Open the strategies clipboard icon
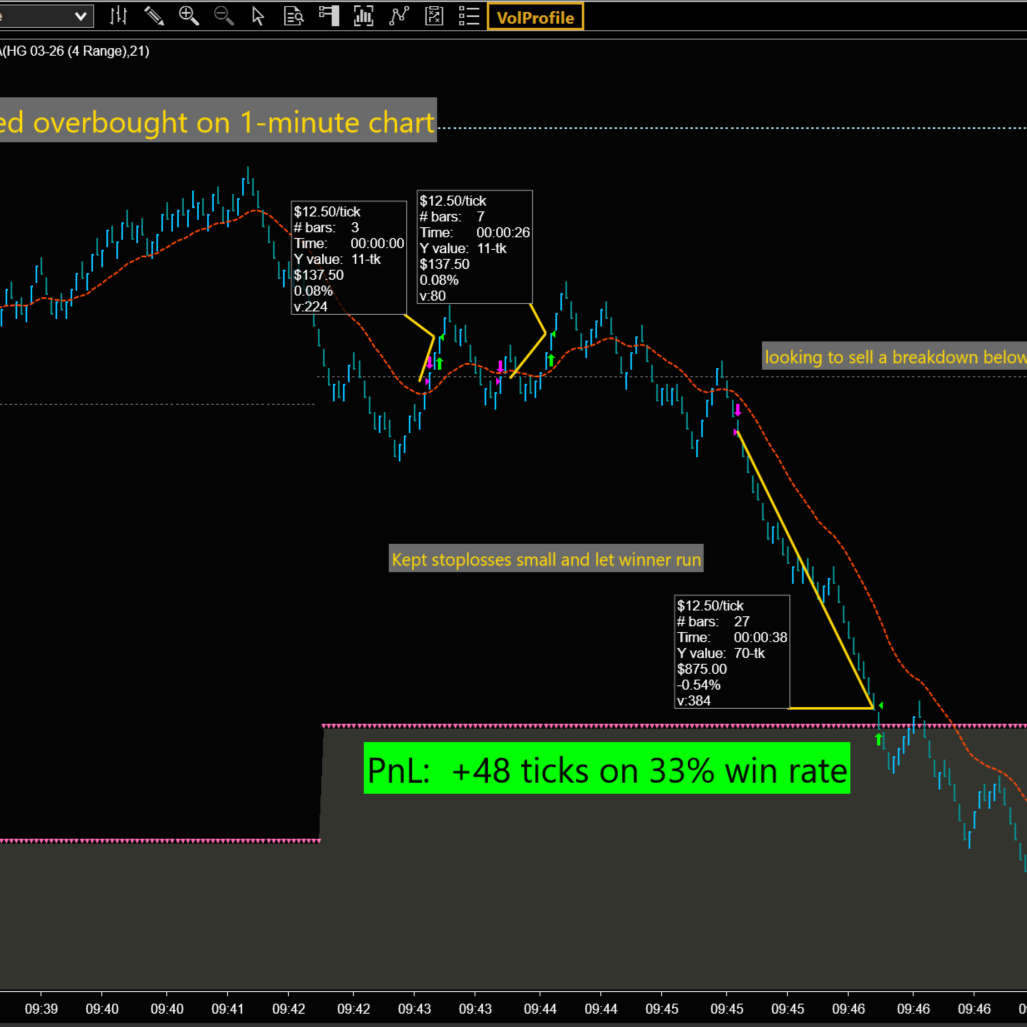 click(434, 16)
